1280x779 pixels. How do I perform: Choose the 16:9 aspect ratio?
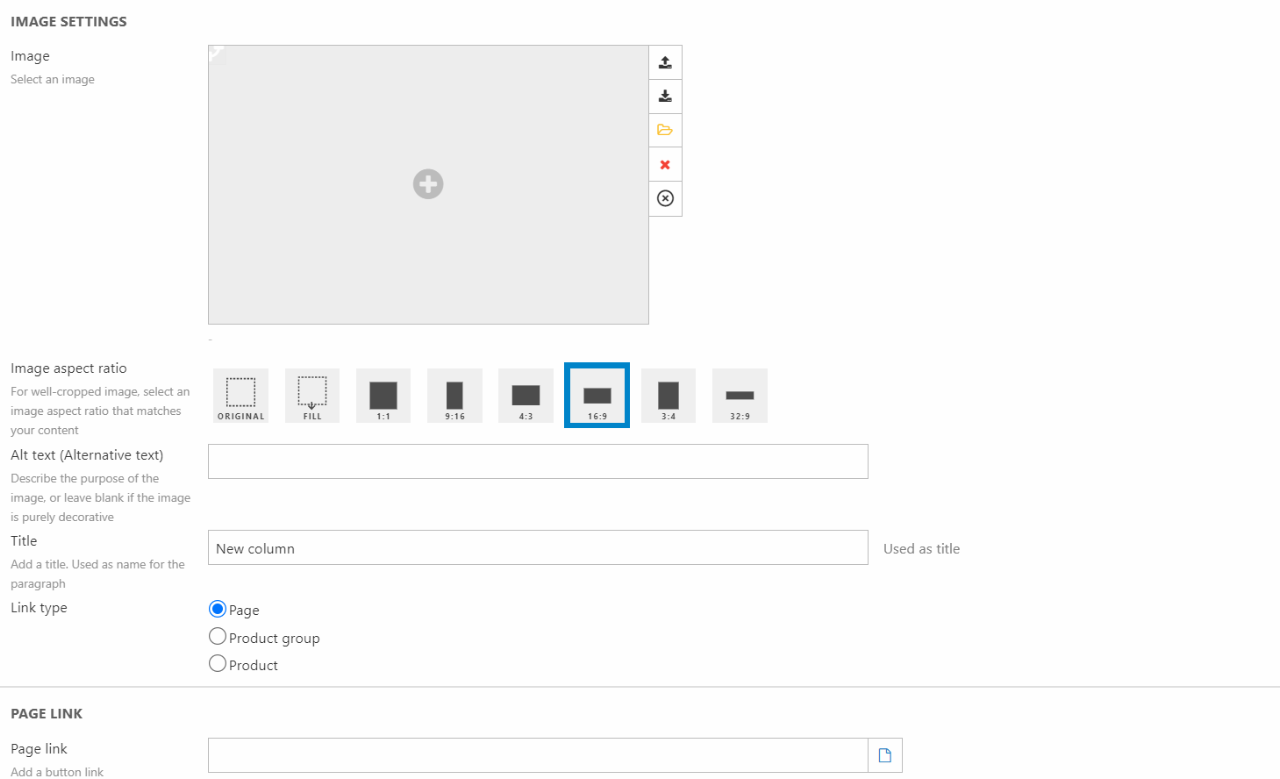(597, 396)
